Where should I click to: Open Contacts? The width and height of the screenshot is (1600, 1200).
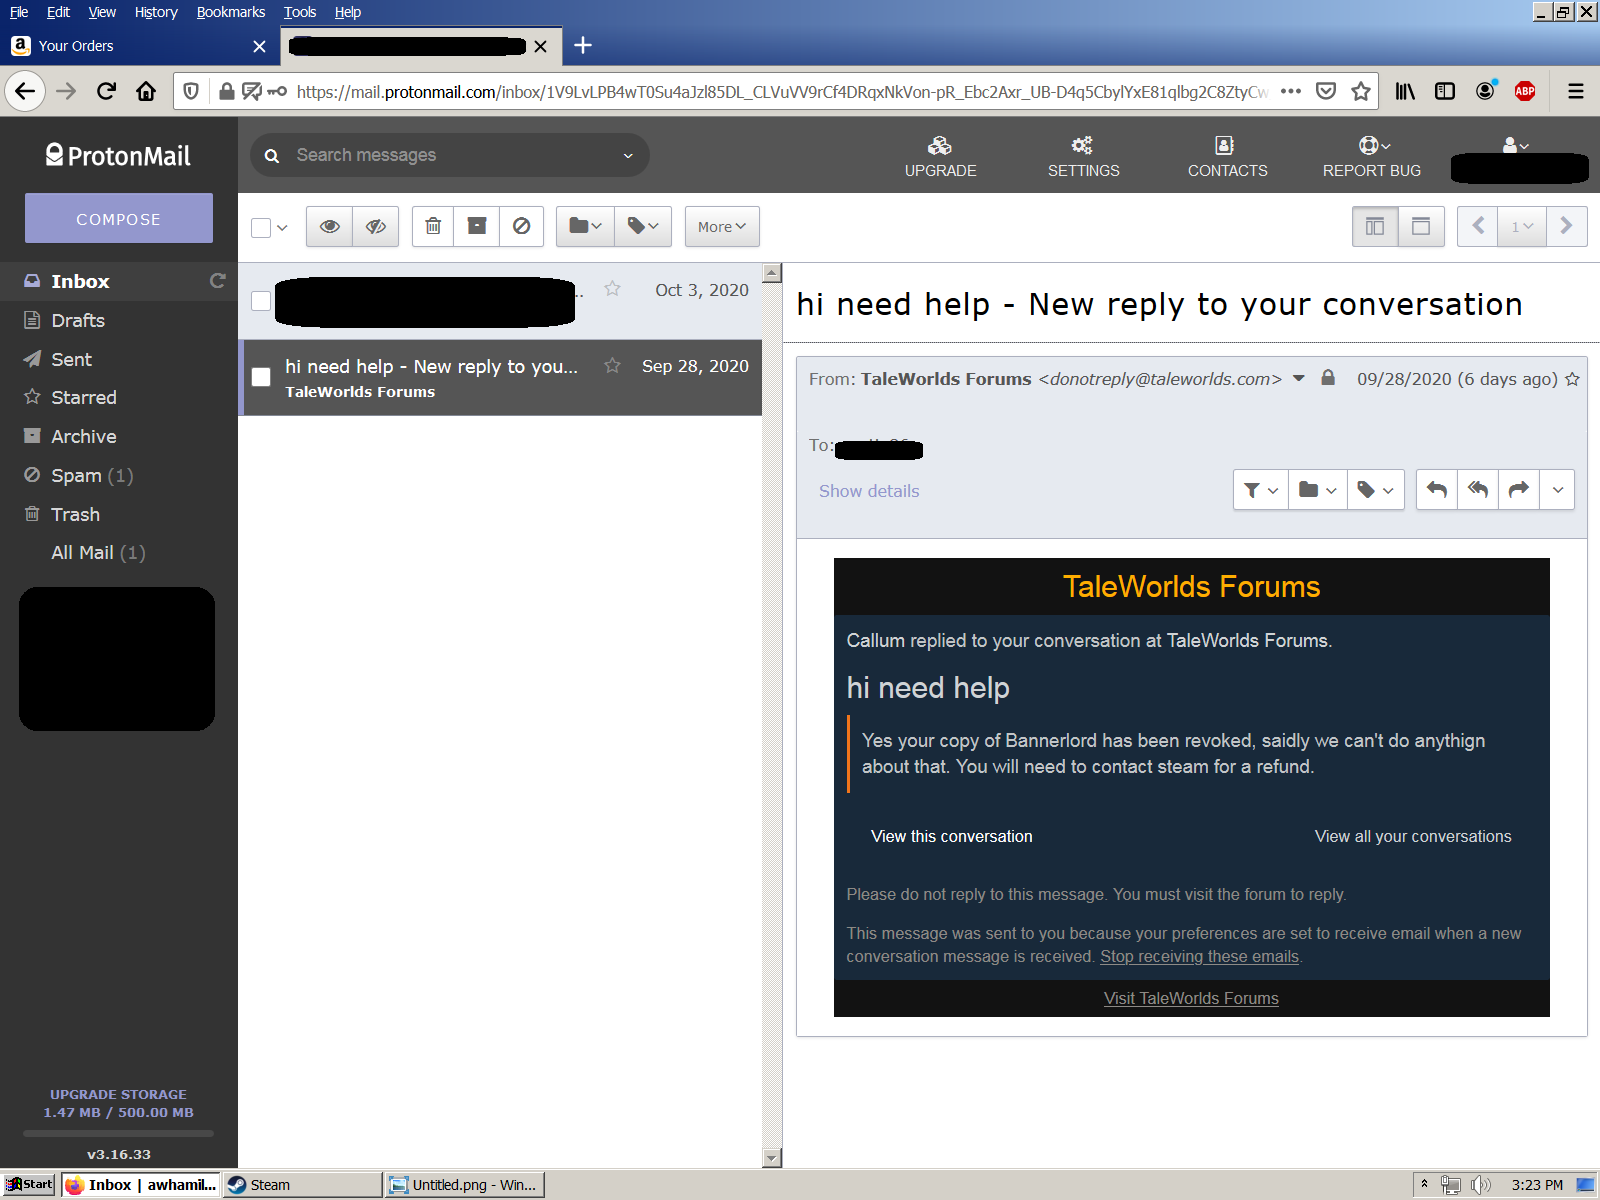click(x=1227, y=157)
